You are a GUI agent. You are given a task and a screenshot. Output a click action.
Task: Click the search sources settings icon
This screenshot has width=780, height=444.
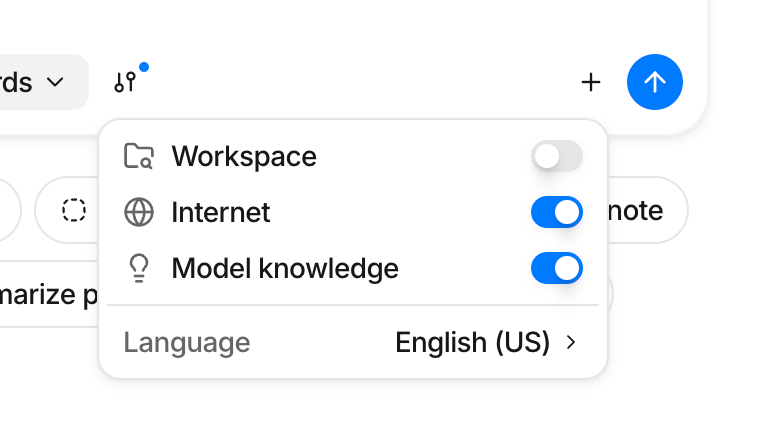125,83
